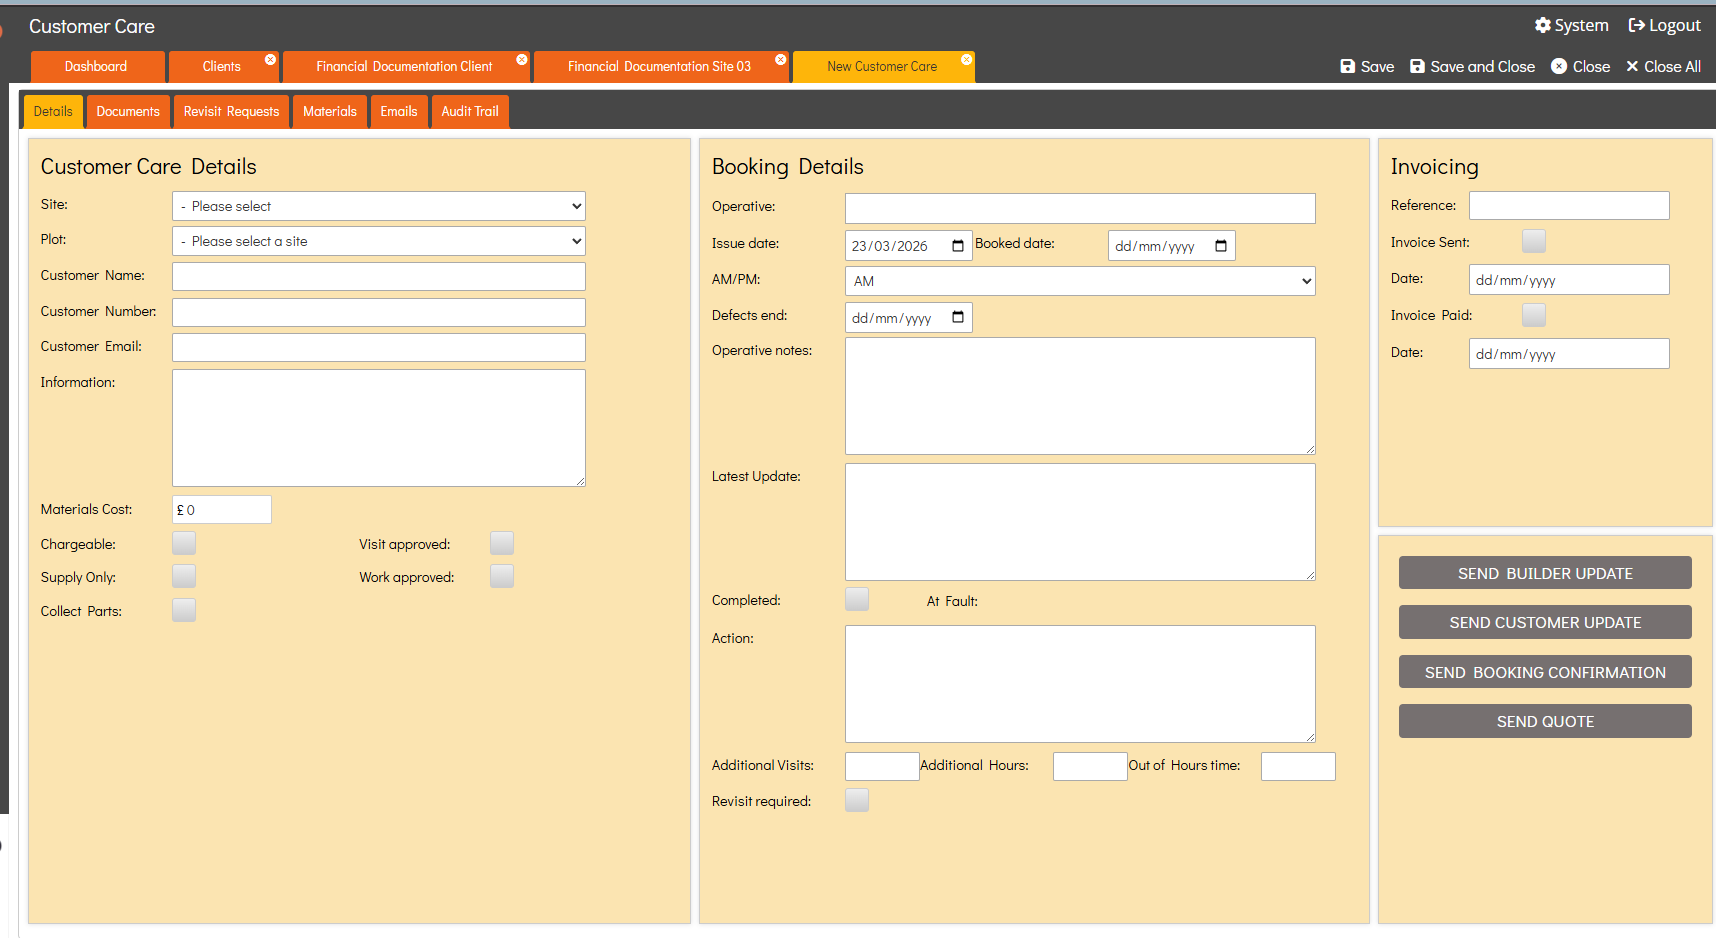This screenshot has height=938, width=1716.
Task: Open the Defects end calendar picker
Action: (x=958, y=318)
